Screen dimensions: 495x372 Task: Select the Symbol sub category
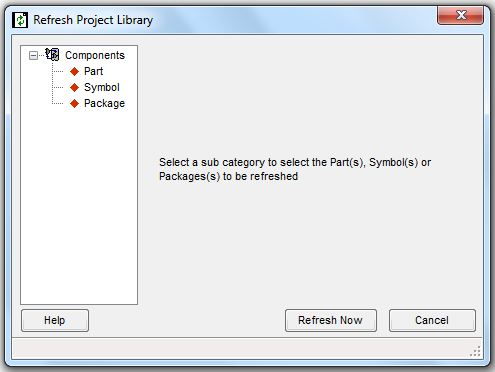(x=102, y=87)
